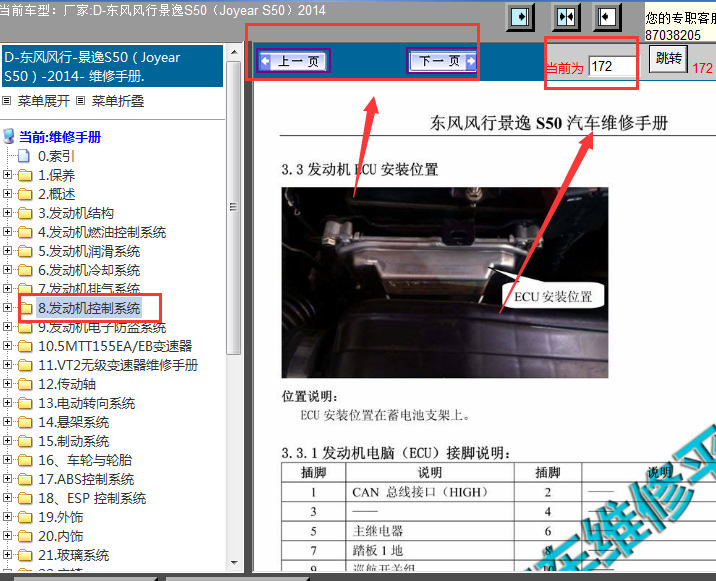The height and width of the screenshot is (581, 716).
Task: Click folder icon of 6.发动机冷却系统
Action: coord(25,270)
